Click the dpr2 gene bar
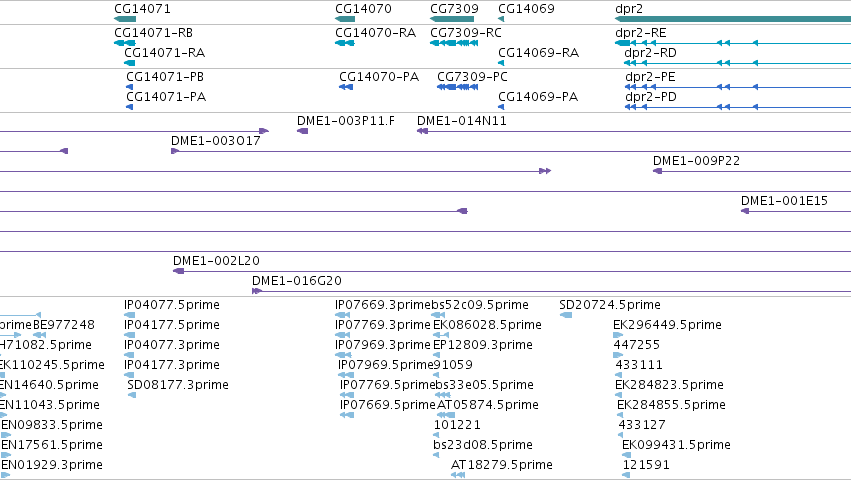851x480 pixels. pyautogui.click(x=733, y=19)
